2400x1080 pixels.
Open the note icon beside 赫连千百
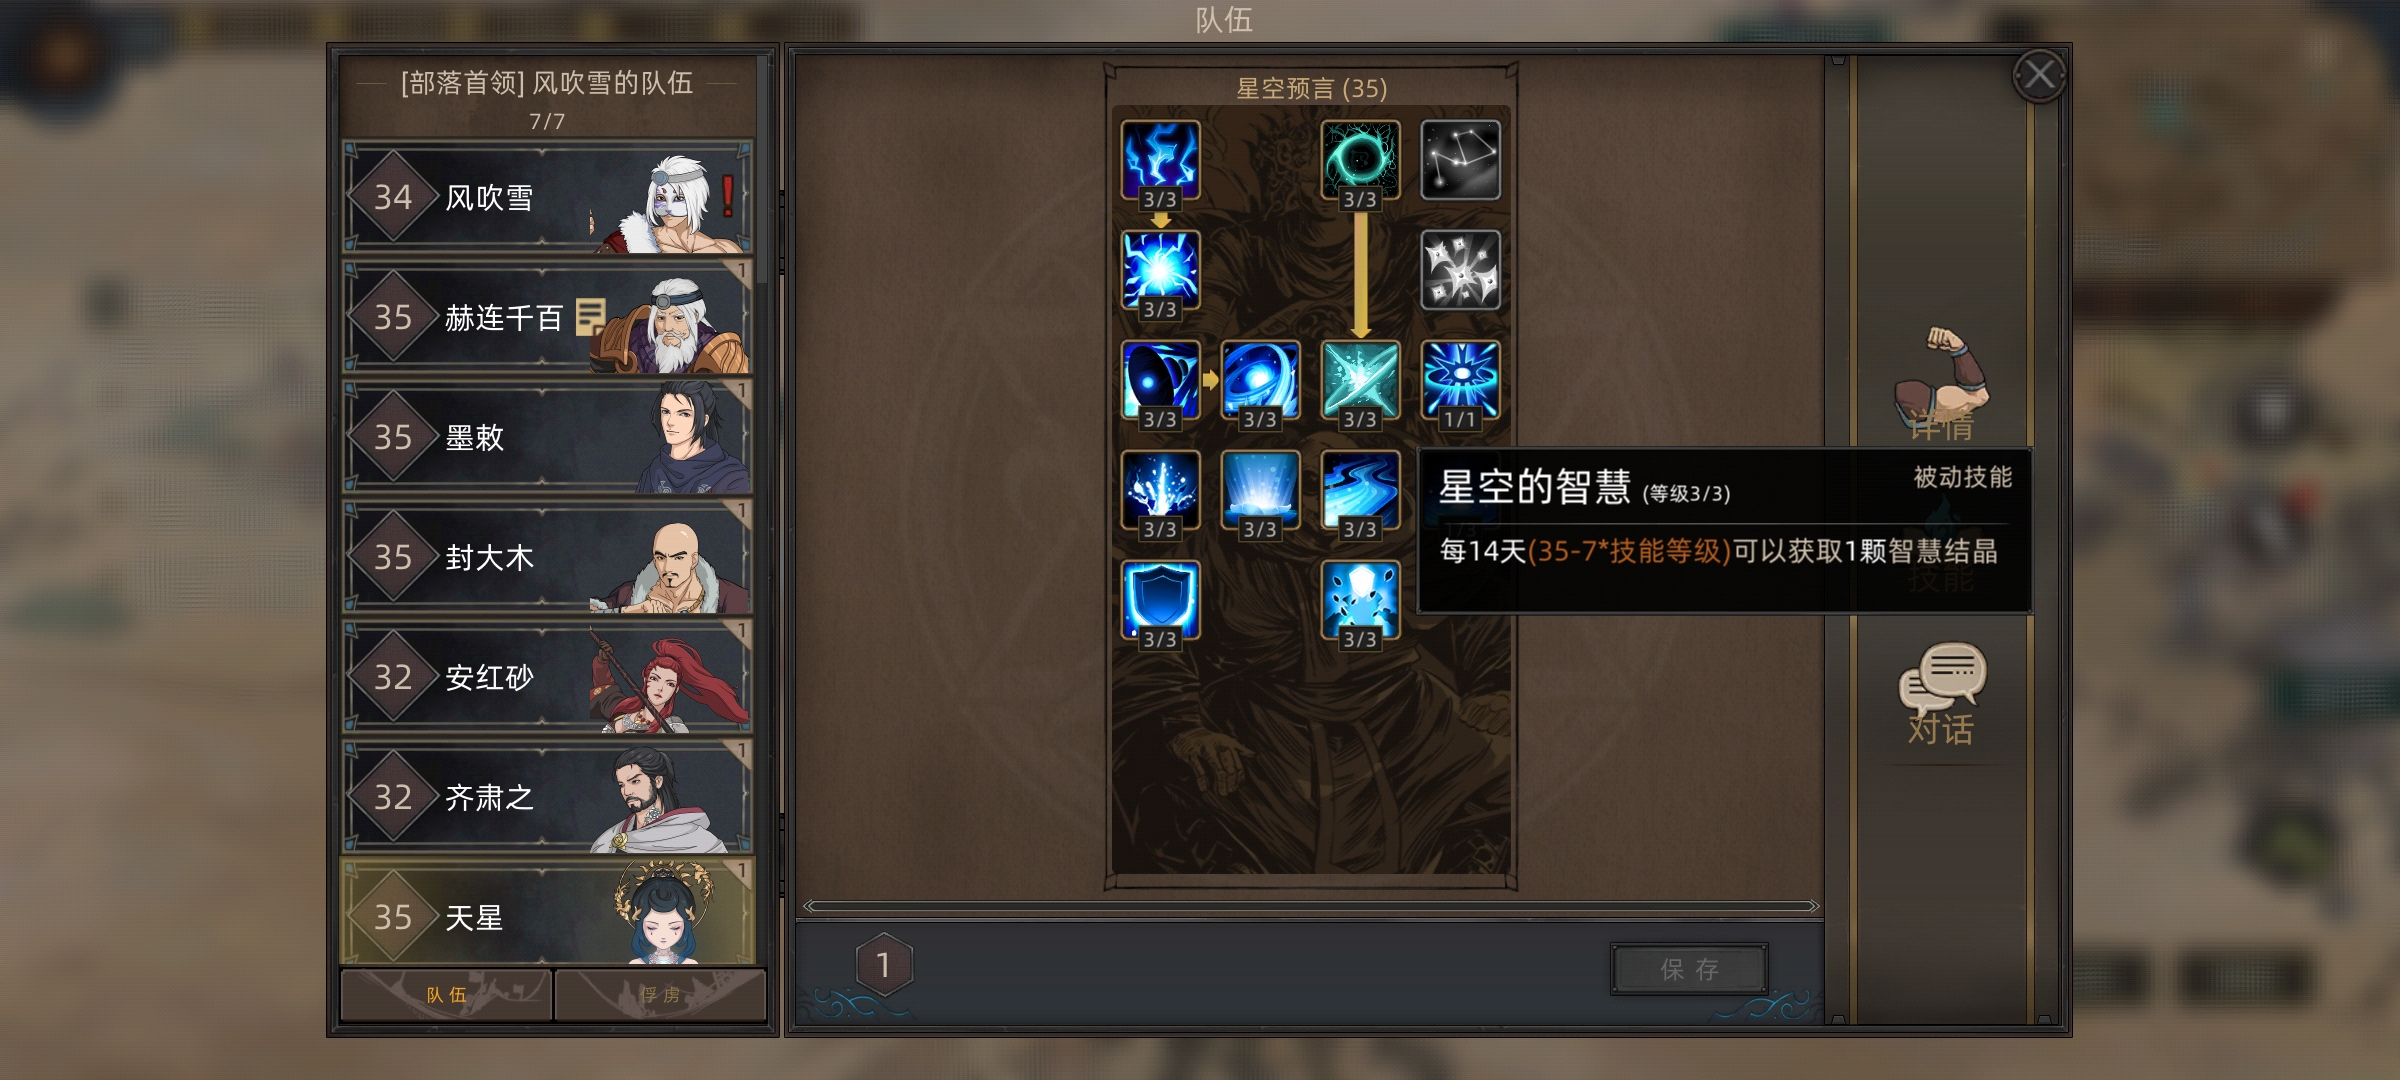pos(590,317)
